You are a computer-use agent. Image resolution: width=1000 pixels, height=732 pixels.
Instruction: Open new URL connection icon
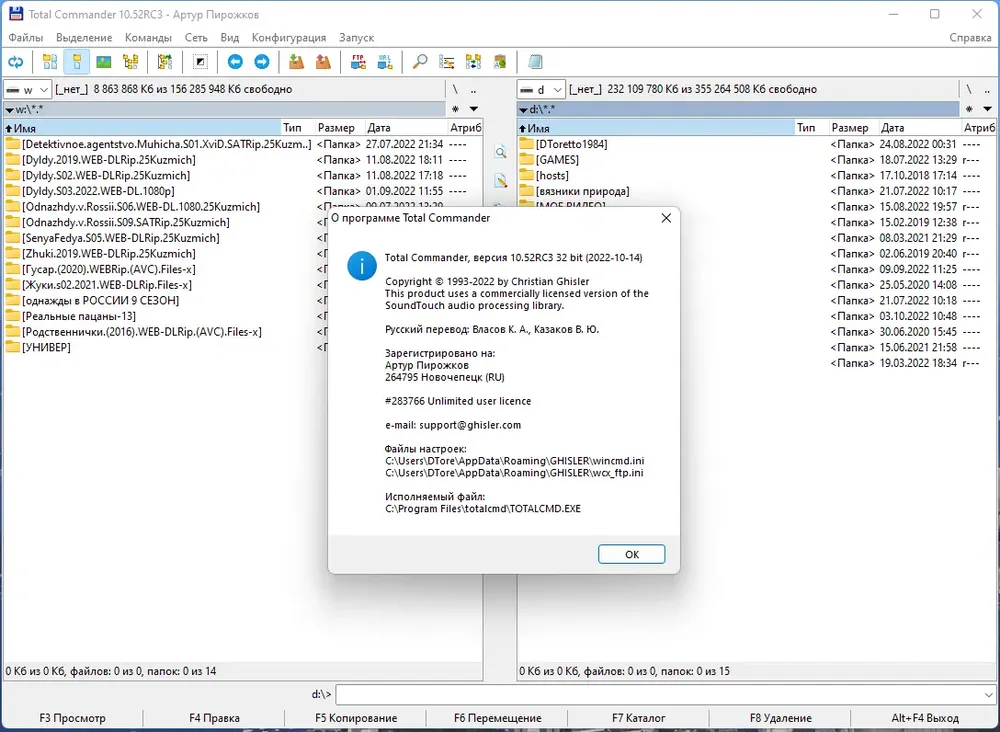click(x=385, y=62)
